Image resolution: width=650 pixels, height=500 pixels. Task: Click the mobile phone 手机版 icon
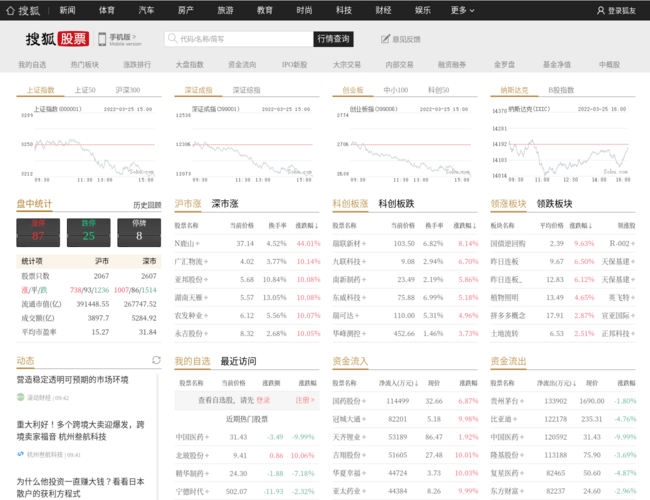click(102, 39)
